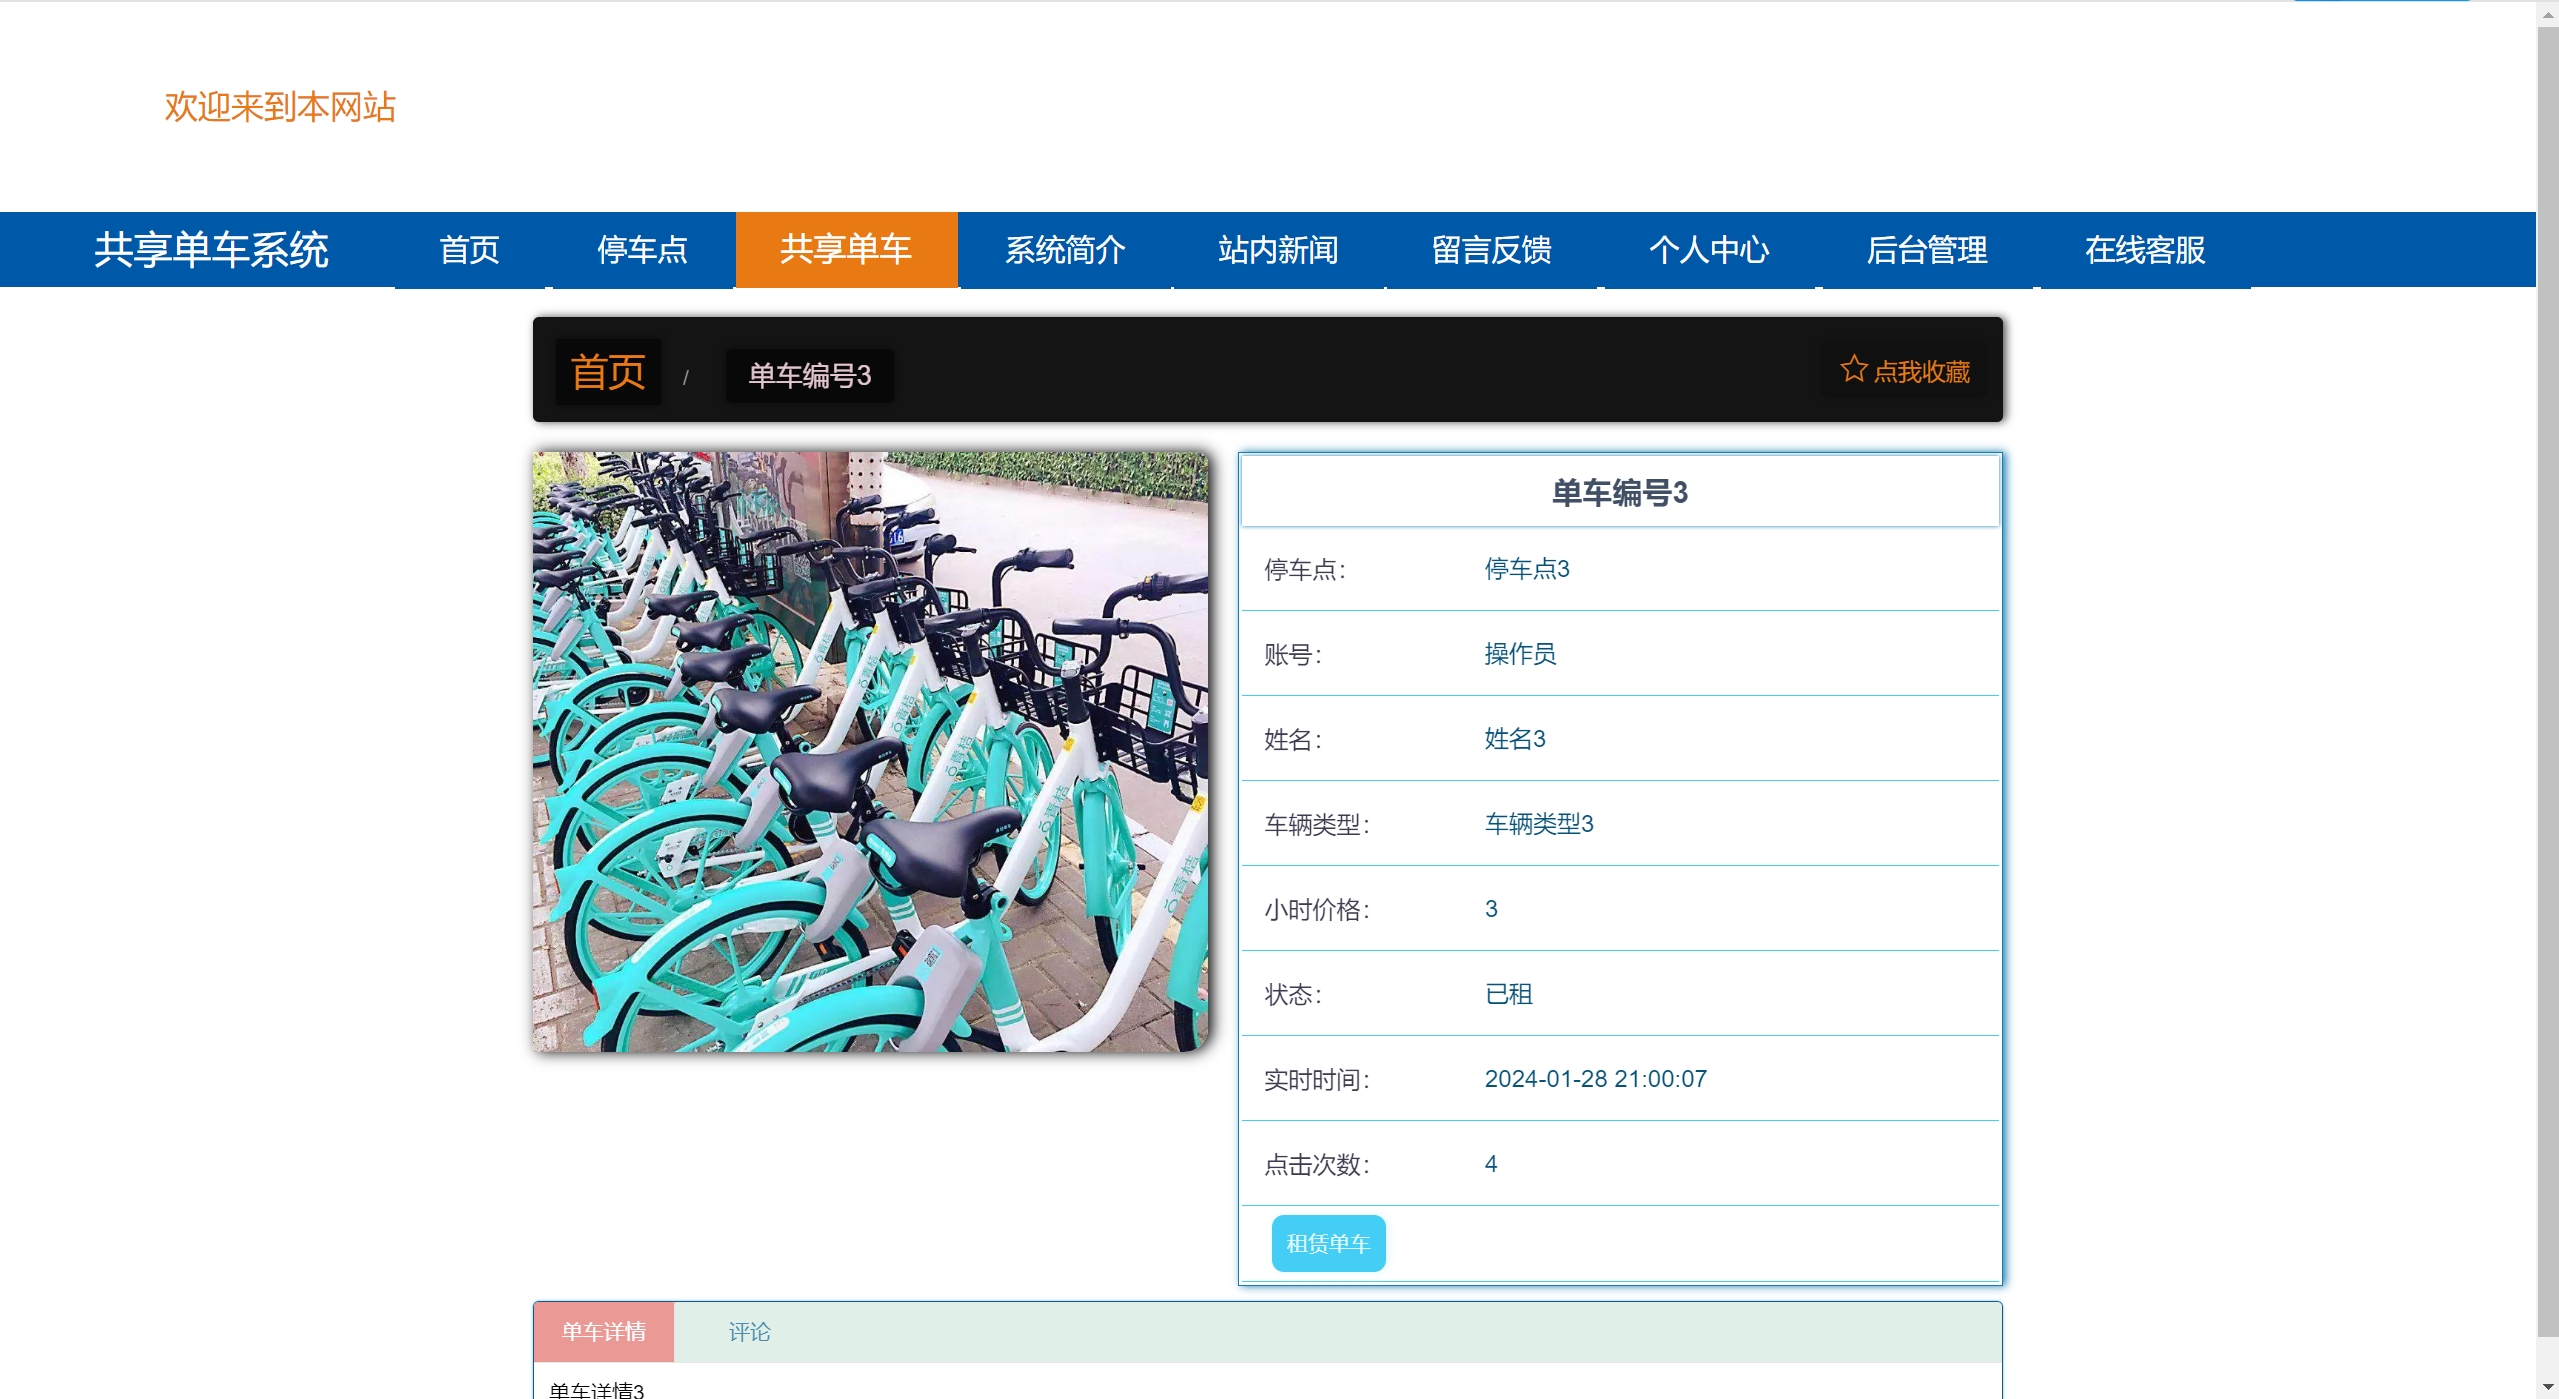Go to 停车点 in the navigation bar
Image resolution: width=2559 pixels, height=1399 pixels.
642,250
